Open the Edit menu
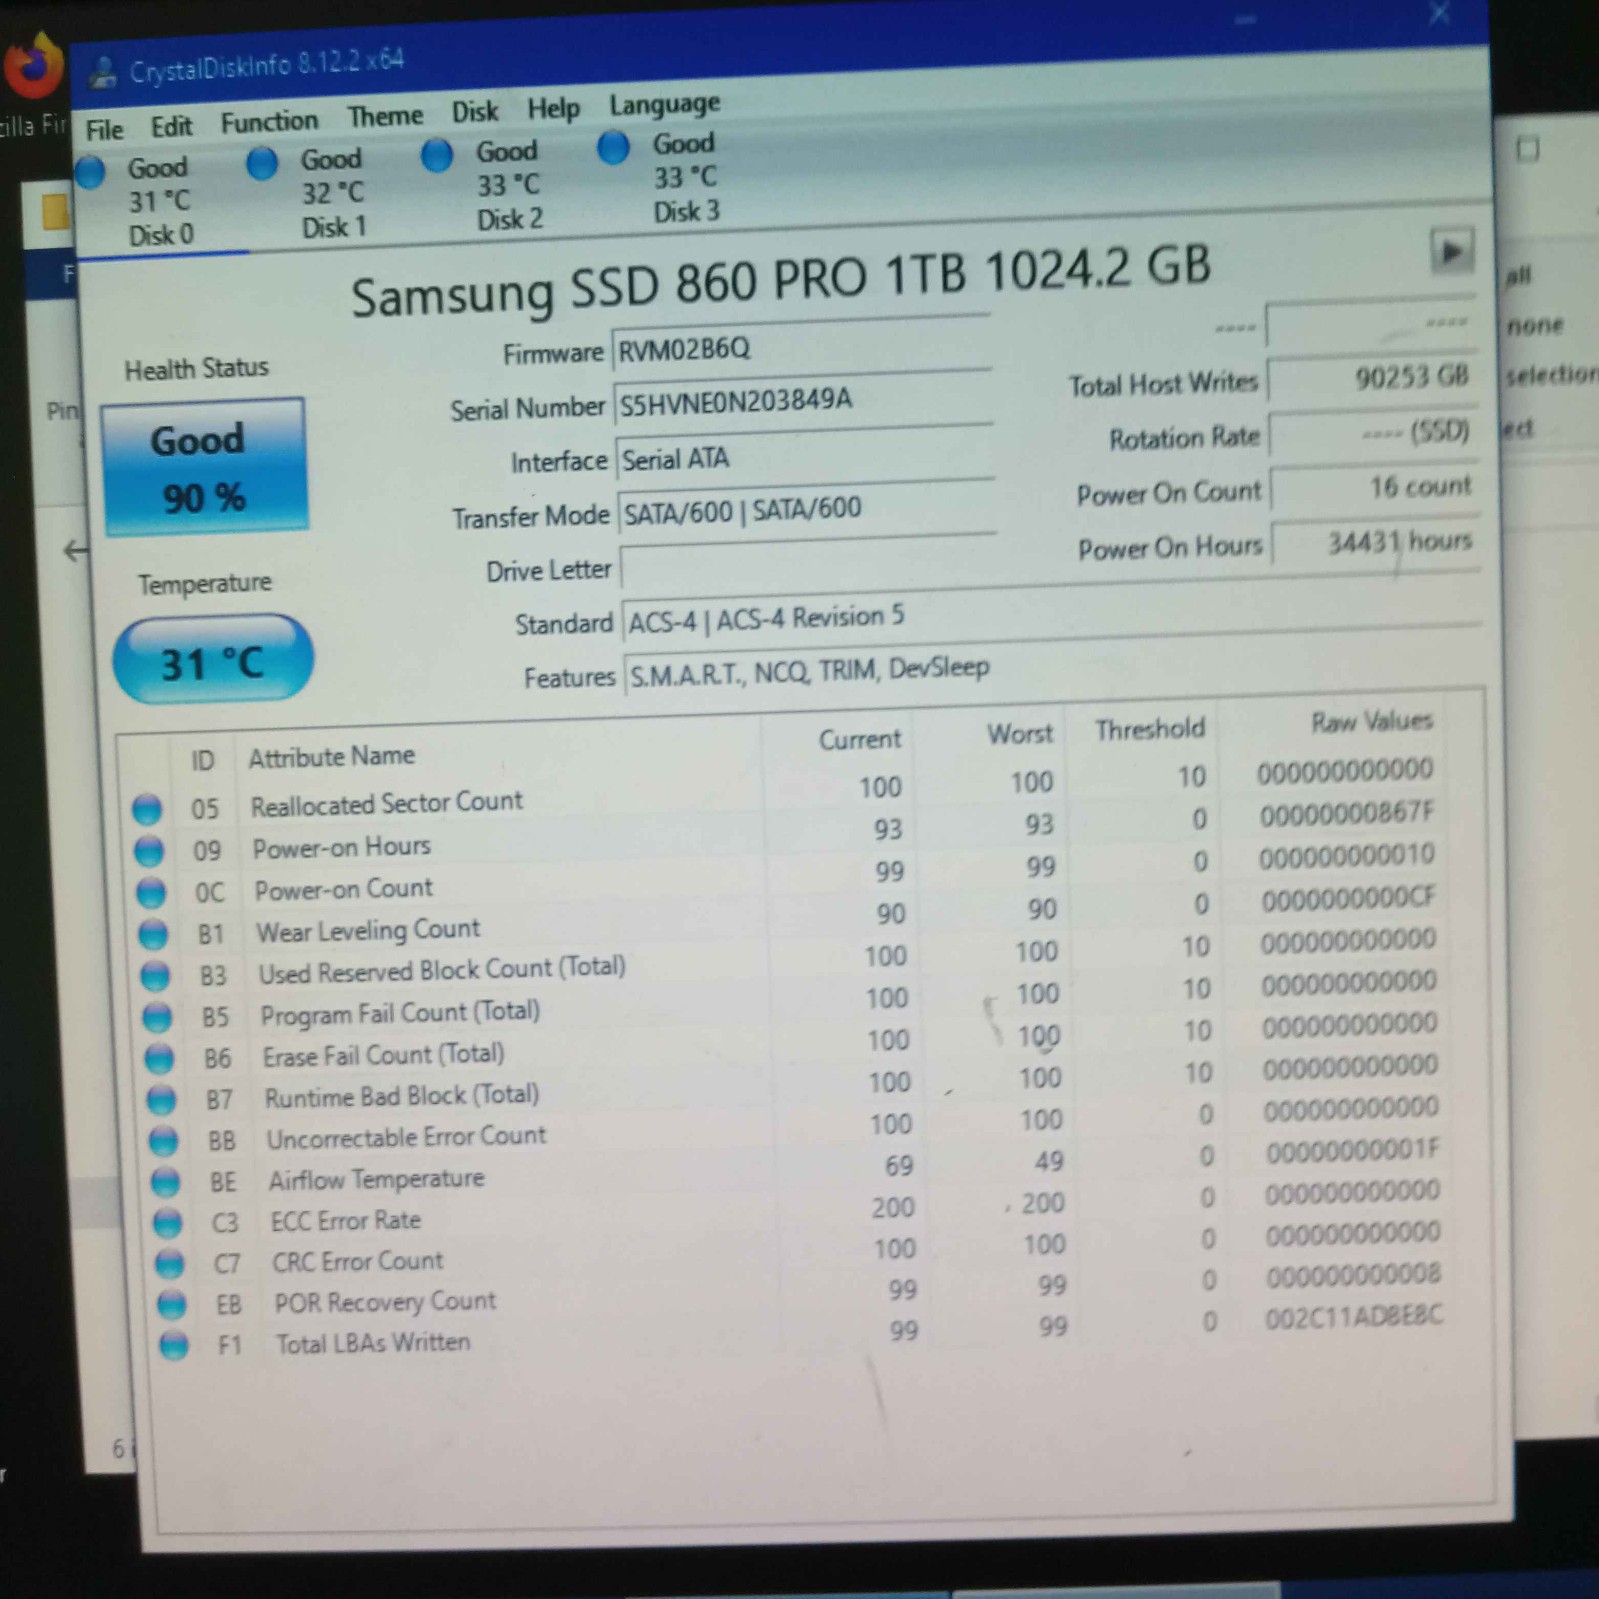This screenshot has height=1599, width=1599. (171, 126)
